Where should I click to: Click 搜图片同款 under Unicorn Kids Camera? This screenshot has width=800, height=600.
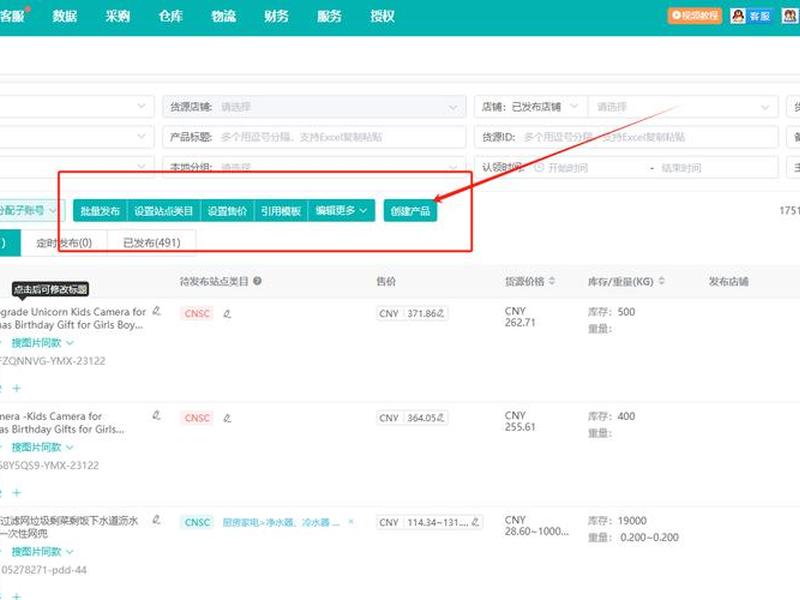click(x=42, y=343)
